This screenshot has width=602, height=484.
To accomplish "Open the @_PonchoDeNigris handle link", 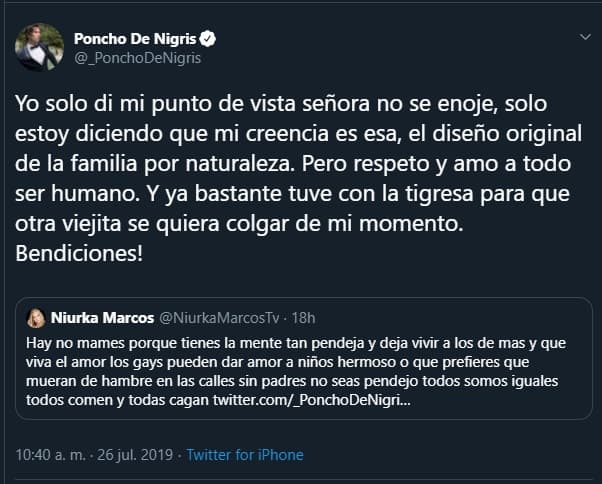I will click(x=137, y=58).
